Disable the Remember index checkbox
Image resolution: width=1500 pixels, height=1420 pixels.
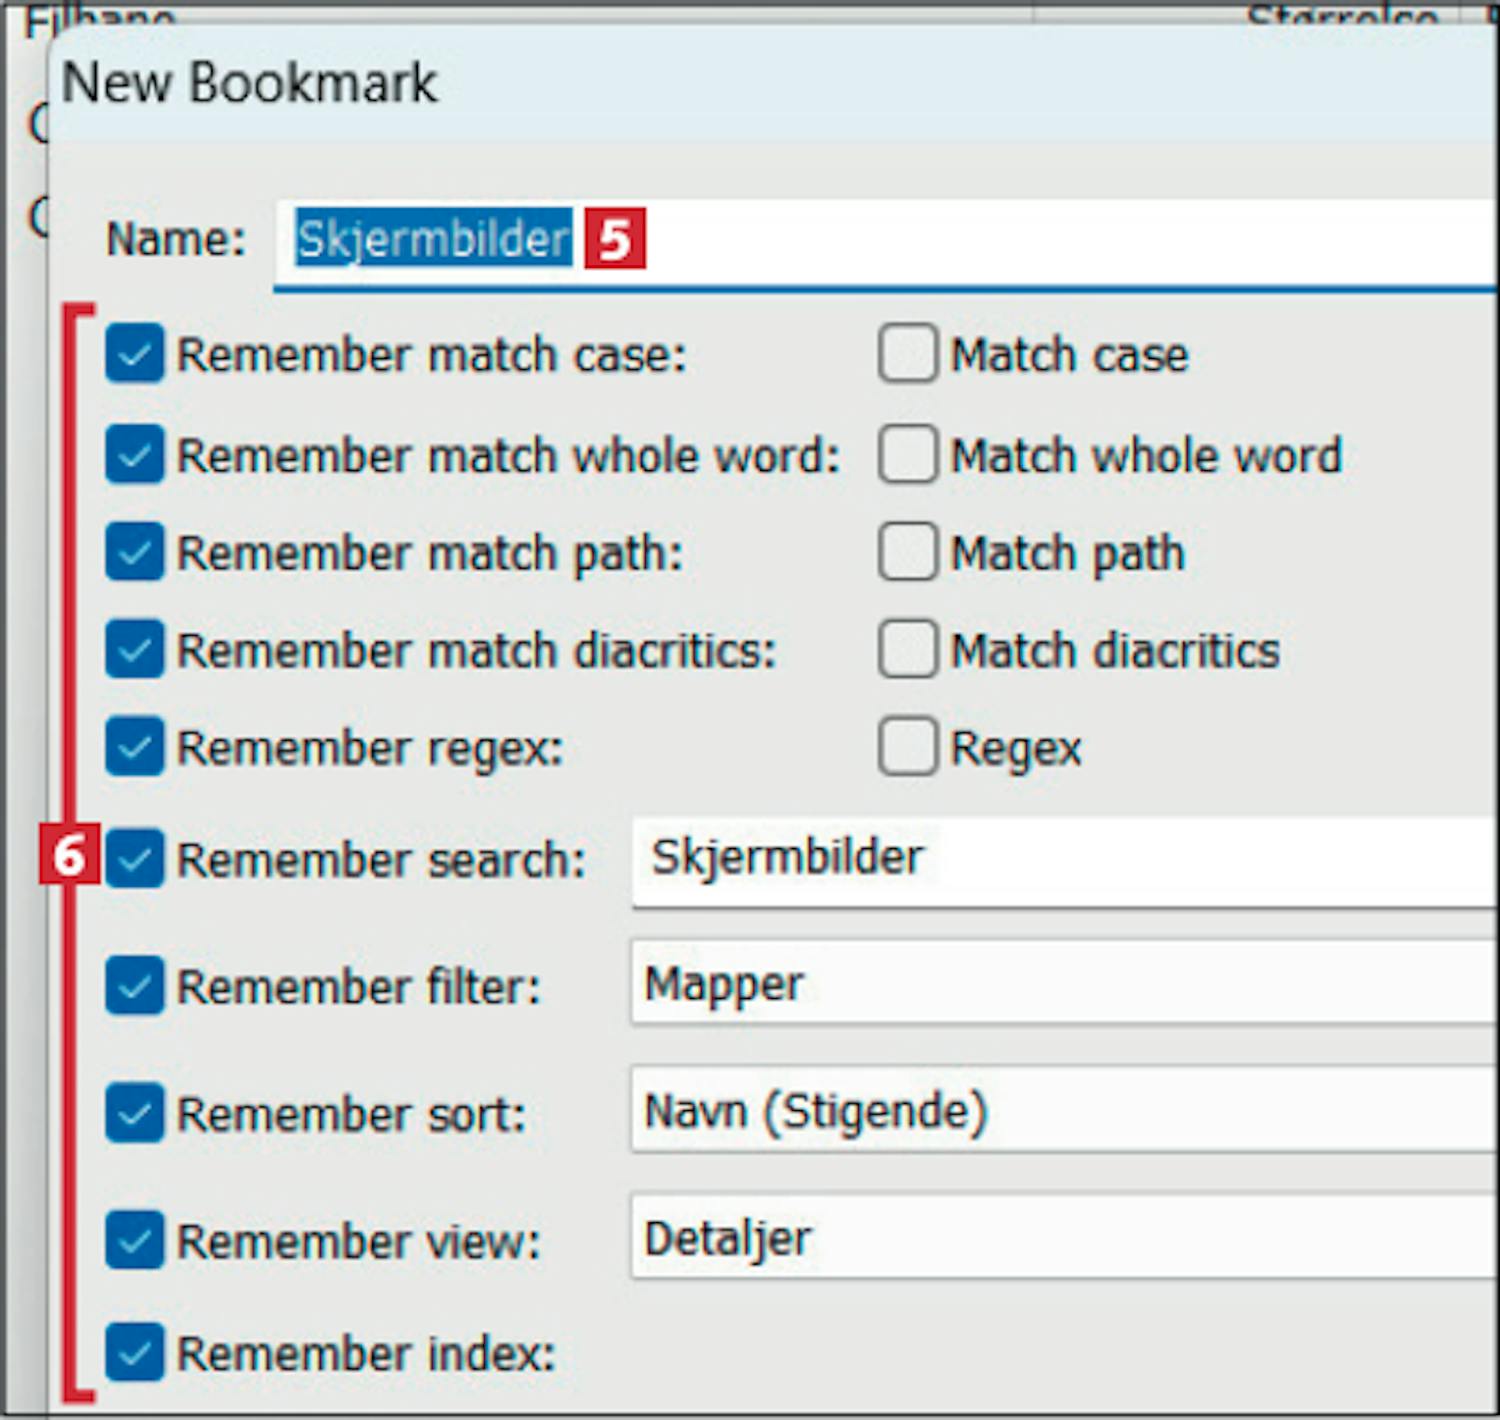click(134, 1352)
